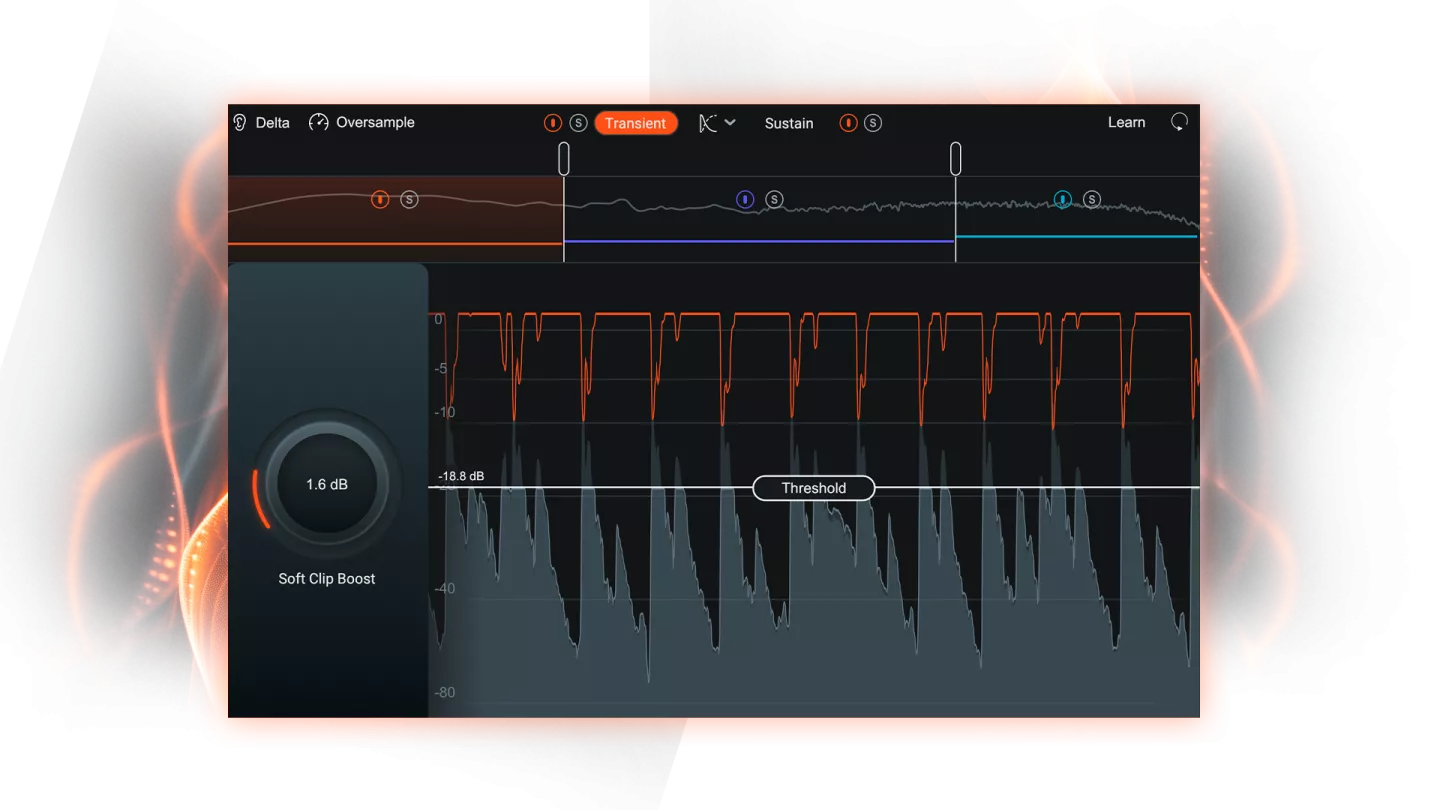Solo the Sustain stage with its S icon

(x=873, y=123)
